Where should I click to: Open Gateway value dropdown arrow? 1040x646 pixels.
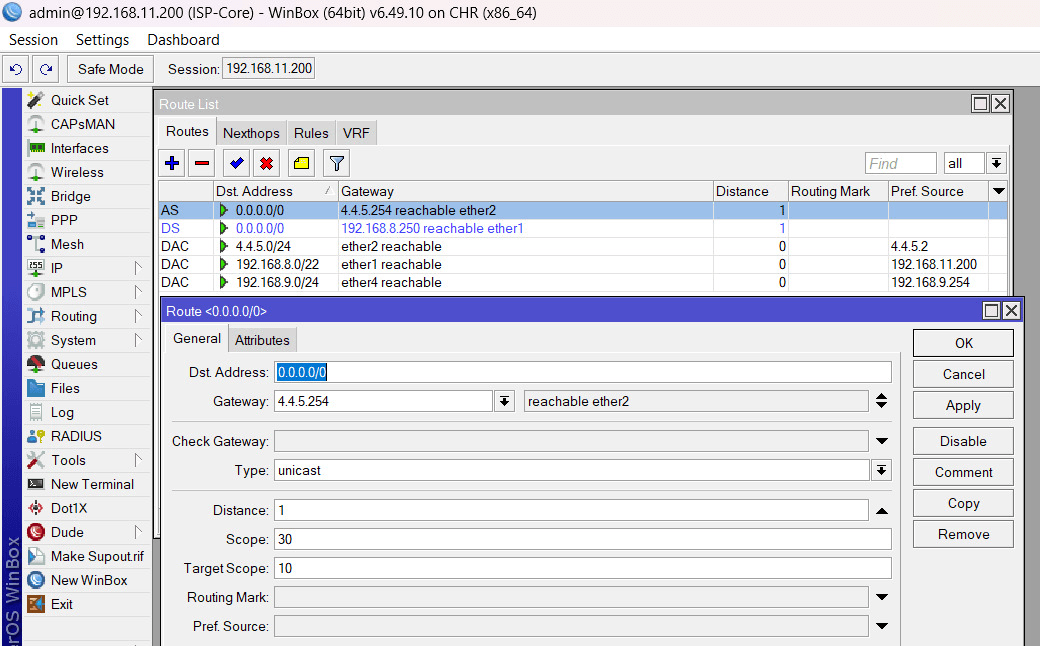pyautogui.click(x=504, y=401)
